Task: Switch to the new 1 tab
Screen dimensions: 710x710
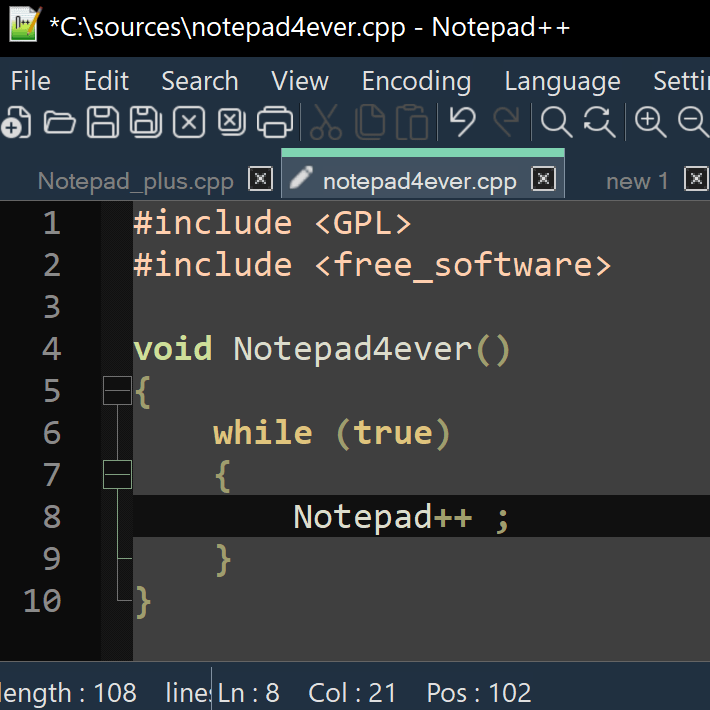Action: pos(637,182)
